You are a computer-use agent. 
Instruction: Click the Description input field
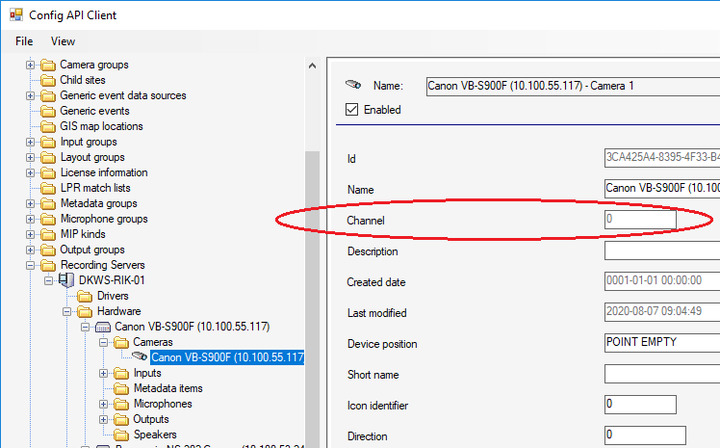pos(660,251)
